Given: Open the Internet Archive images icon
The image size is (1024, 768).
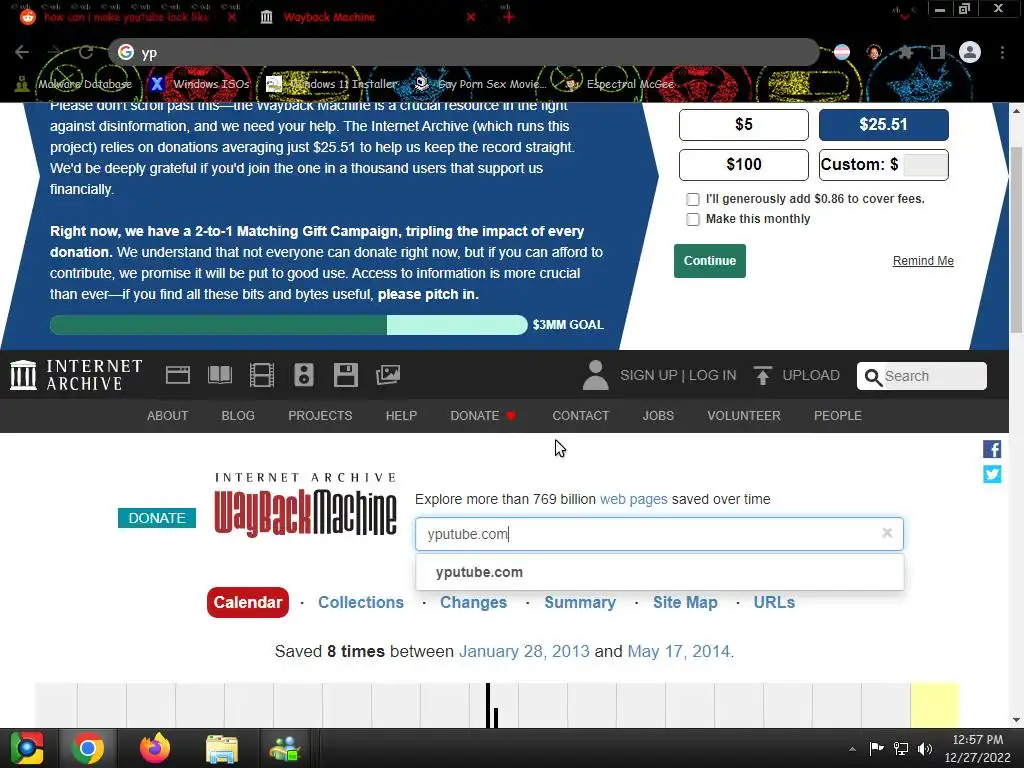Looking at the screenshot, I should pos(388,375).
